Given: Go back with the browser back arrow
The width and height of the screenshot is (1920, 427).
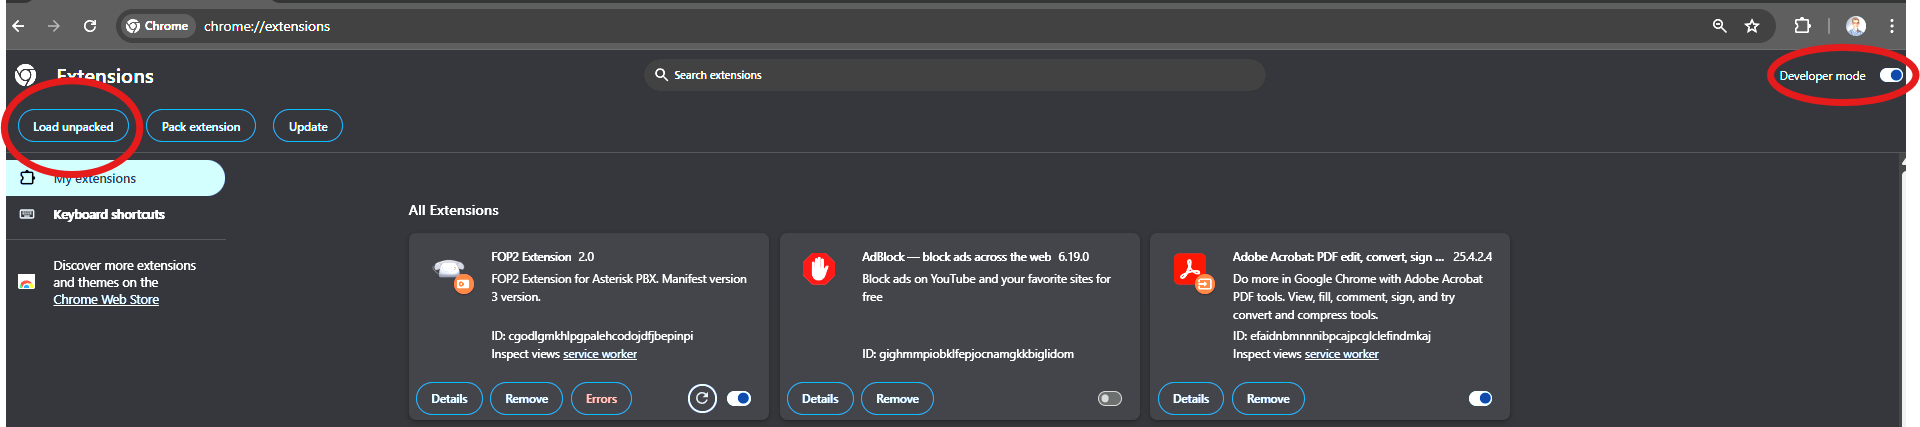Looking at the screenshot, I should coord(18,26).
